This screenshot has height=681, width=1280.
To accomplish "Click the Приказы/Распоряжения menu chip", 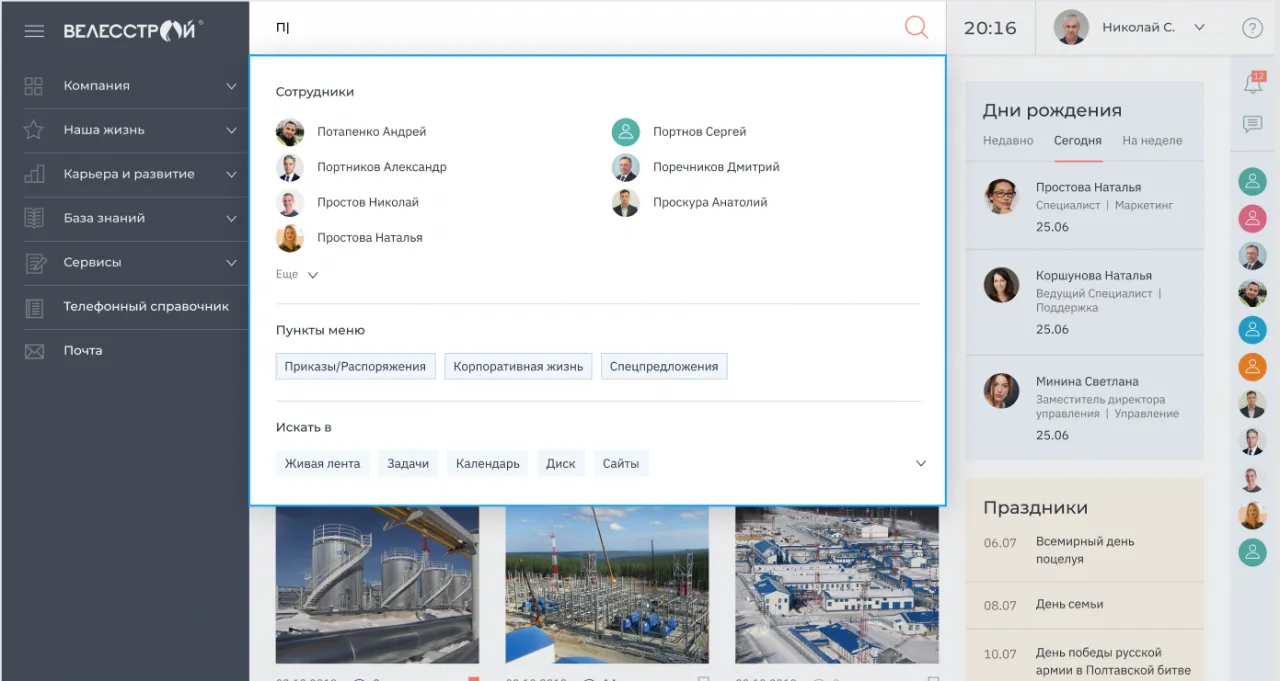I will pyautogui.click(x=355, y=367).
